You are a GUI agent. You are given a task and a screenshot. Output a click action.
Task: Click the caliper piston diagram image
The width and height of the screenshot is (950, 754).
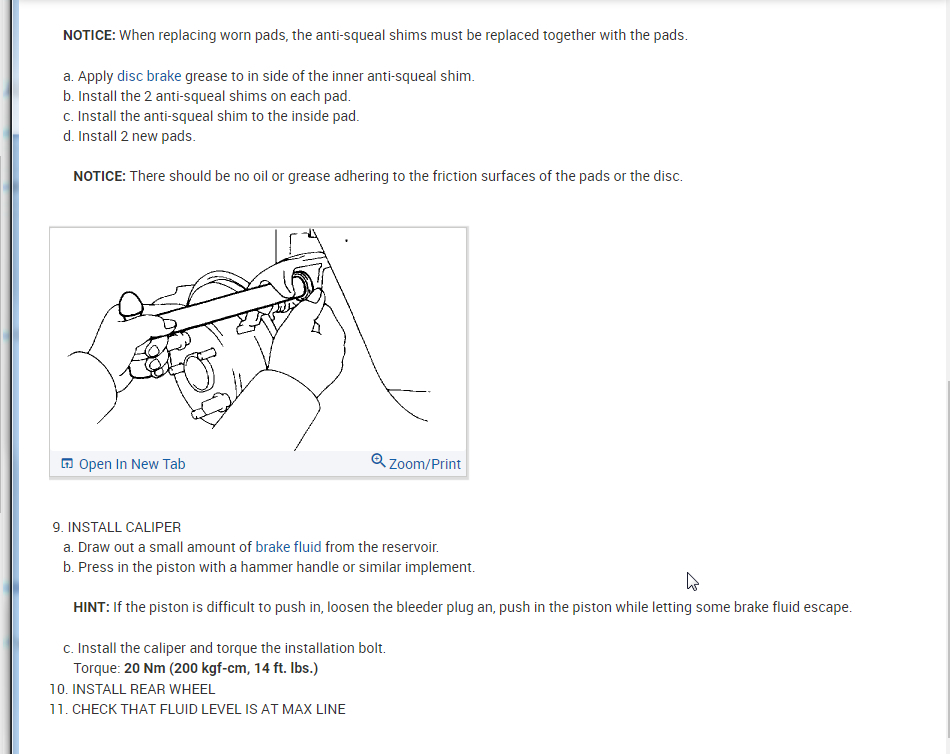coord(259,339)
